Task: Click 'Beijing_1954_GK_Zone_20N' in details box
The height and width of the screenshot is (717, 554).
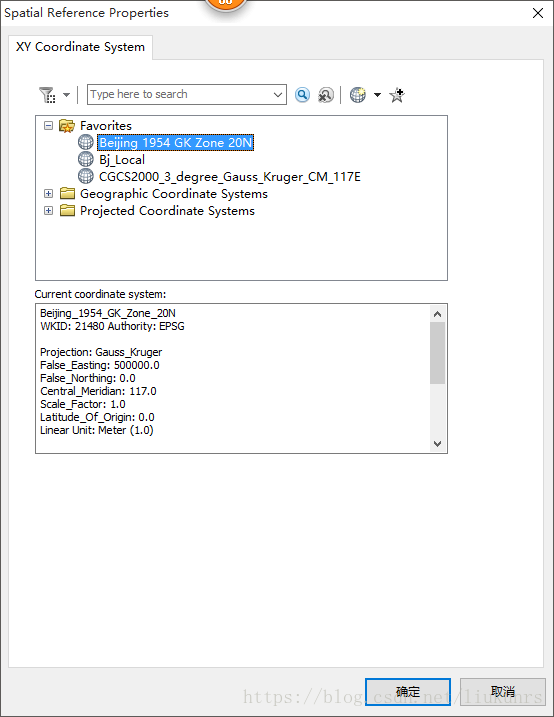Action: (108, 313)
